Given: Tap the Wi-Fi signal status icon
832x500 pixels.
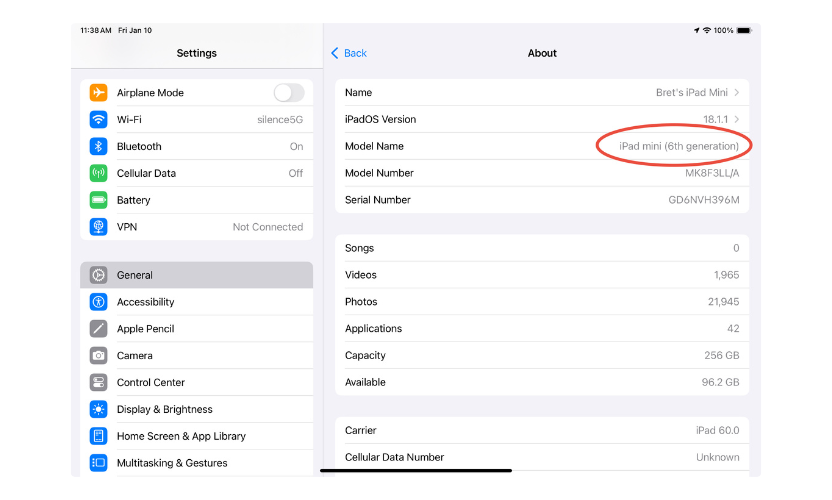Looking at the screenshot, I should pos(707,30).
